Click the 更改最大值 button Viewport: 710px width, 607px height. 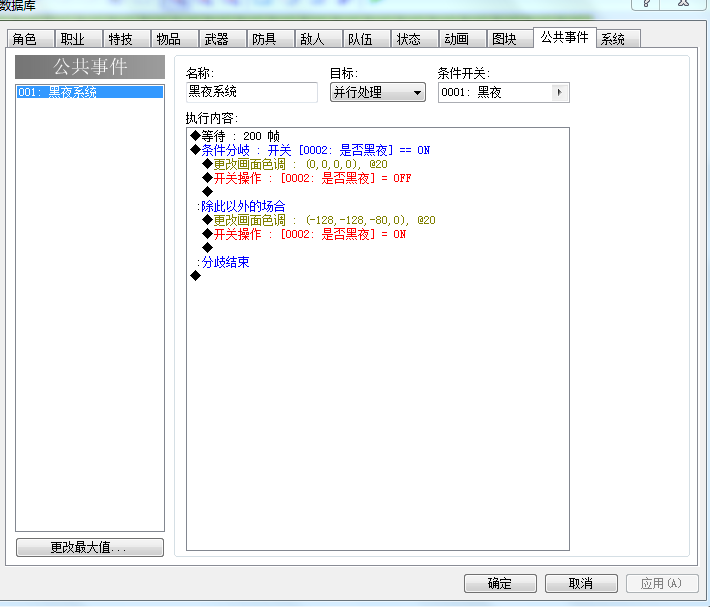[x=90, y=547]
